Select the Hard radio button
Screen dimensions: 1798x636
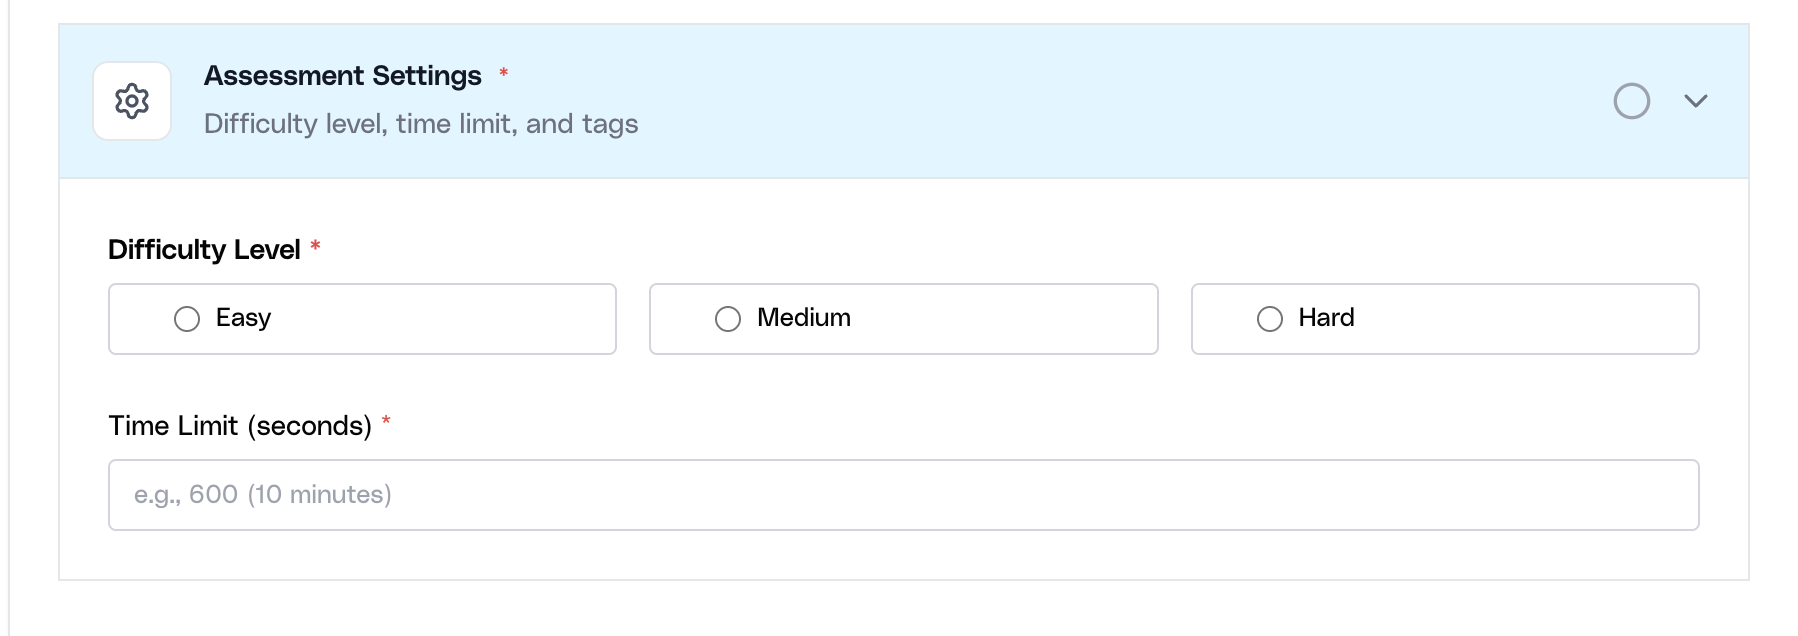tap(1269, 319)
